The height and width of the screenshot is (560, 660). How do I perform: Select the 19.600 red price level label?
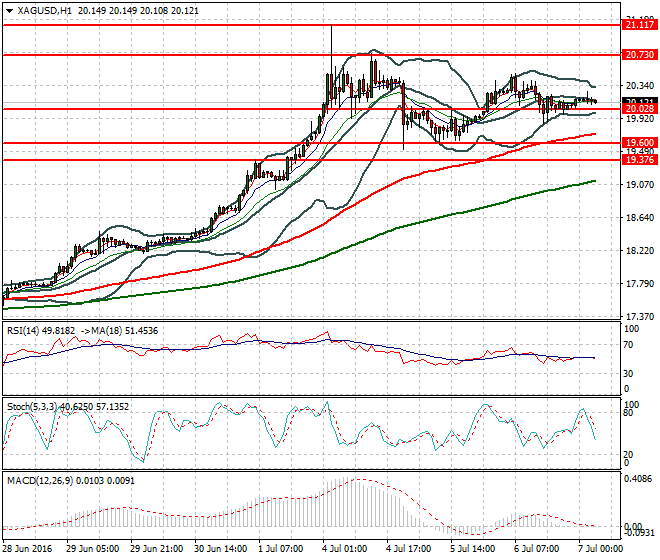click(x=640, y=143)
